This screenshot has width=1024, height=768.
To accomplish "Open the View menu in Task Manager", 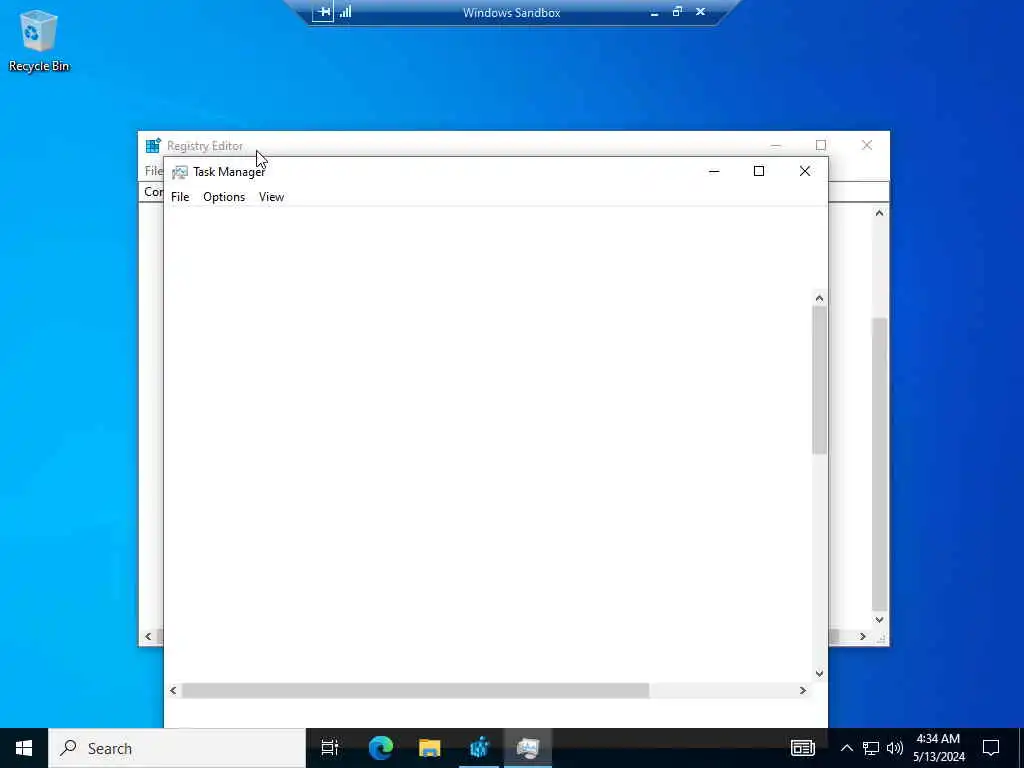I will tap(271, 197).
